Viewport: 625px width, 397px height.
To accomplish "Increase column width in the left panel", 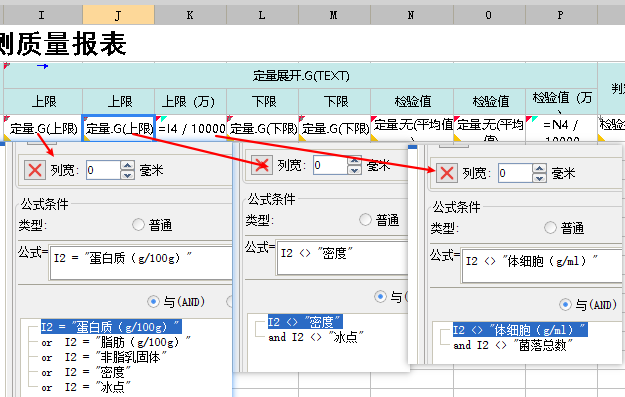I will point(127,165).
